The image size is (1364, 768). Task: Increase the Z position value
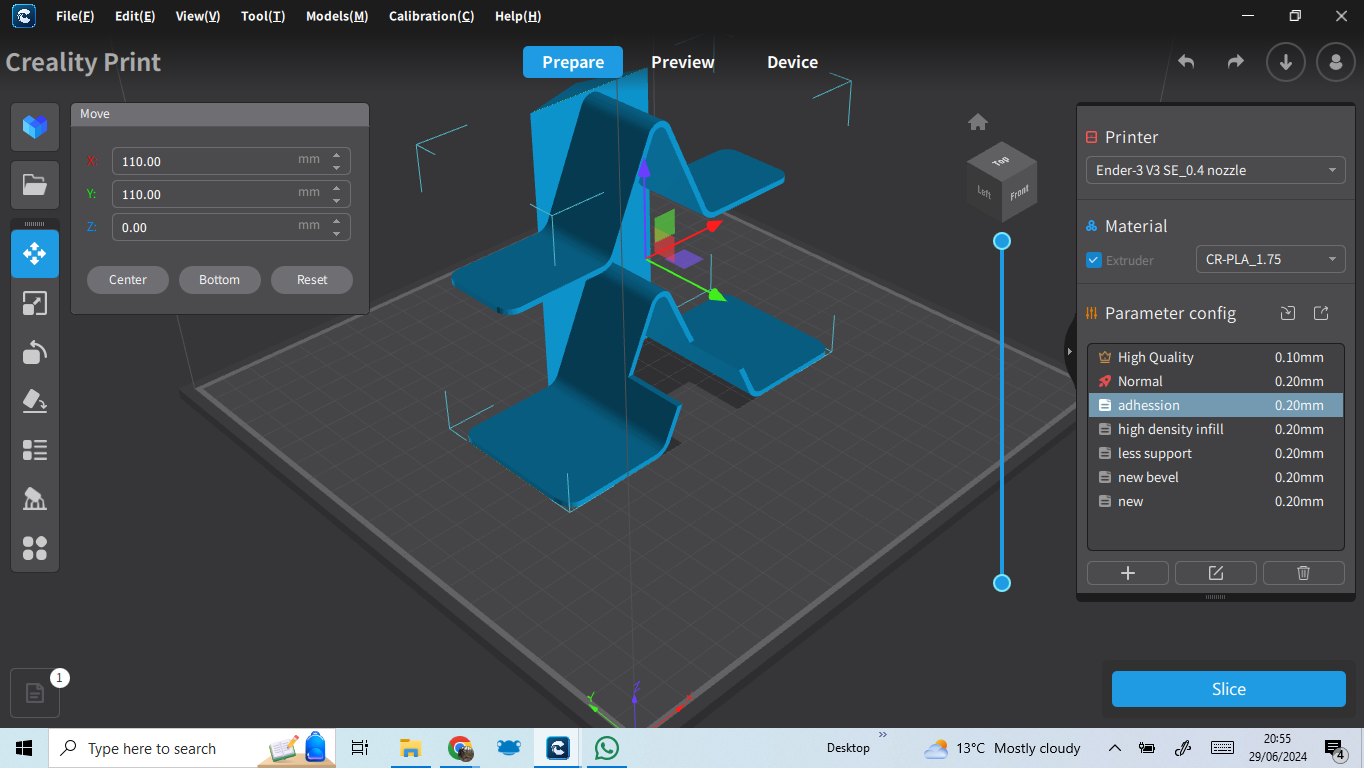337,221
